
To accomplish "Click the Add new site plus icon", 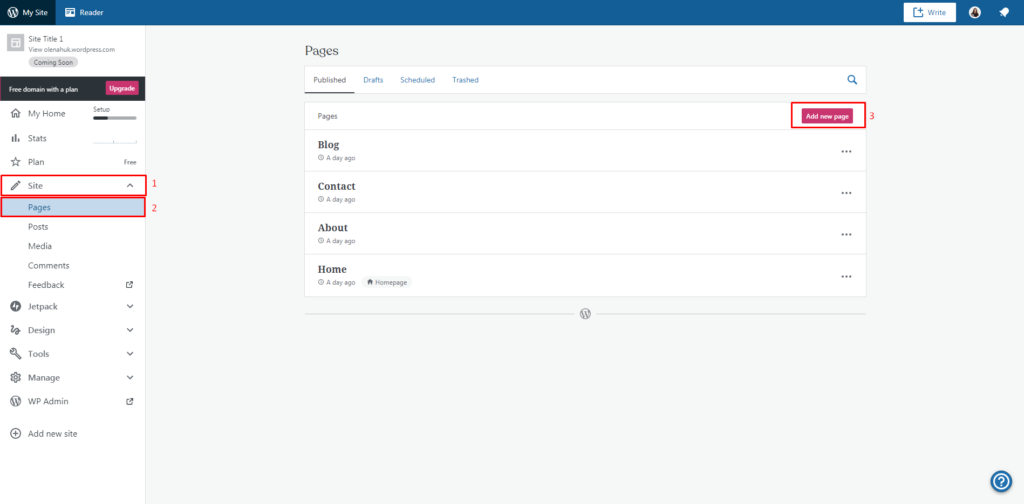I will tap(16, 433).
